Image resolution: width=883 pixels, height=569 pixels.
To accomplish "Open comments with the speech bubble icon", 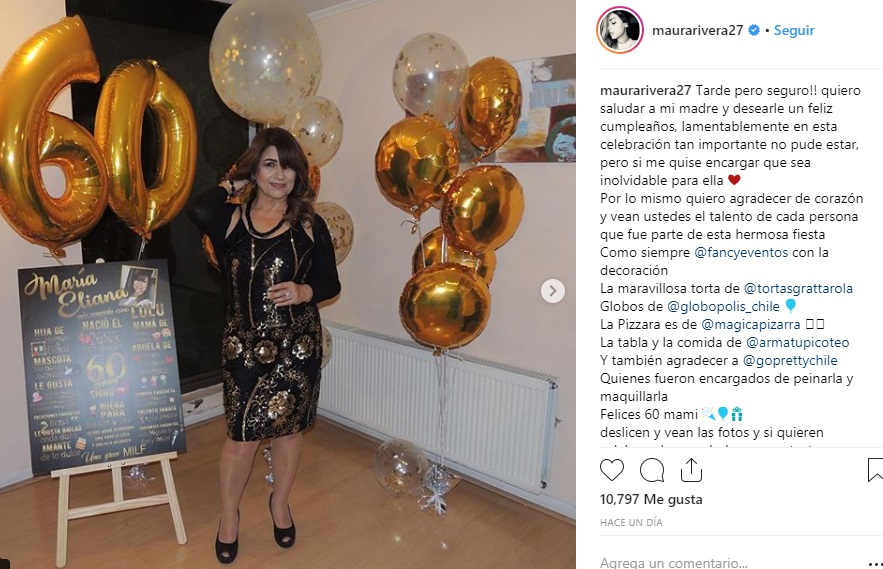I will click(652, 470).
